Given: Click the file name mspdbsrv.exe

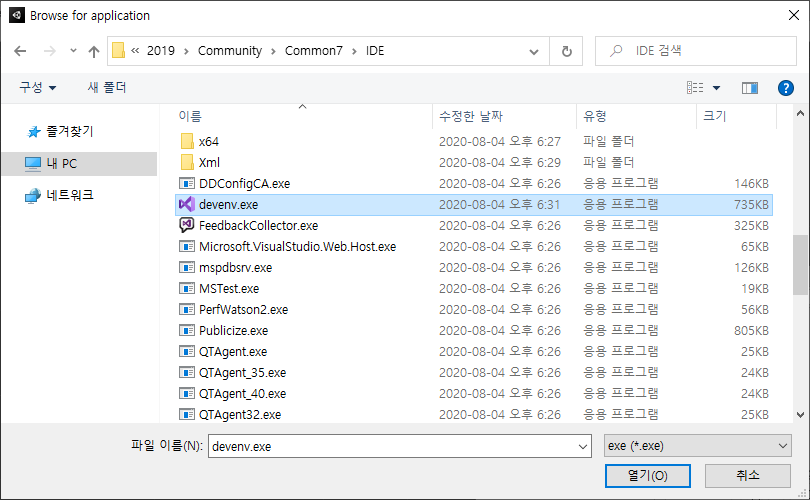Looking at the screenshot, I should [235, 268].
